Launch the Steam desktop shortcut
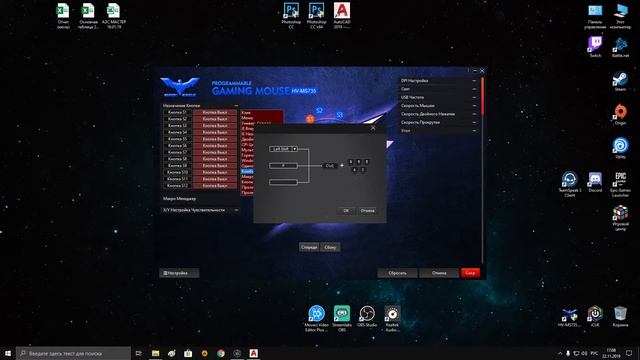This screenshot has height=360, width=640. [620, 80]
